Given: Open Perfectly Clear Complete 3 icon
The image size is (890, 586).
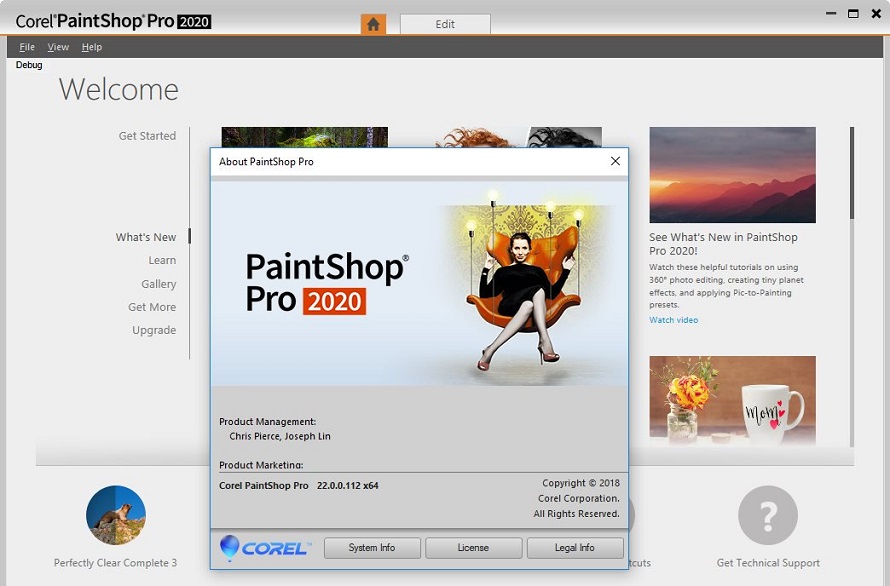Looking at the screenshot, I should (x=116, y=515).
